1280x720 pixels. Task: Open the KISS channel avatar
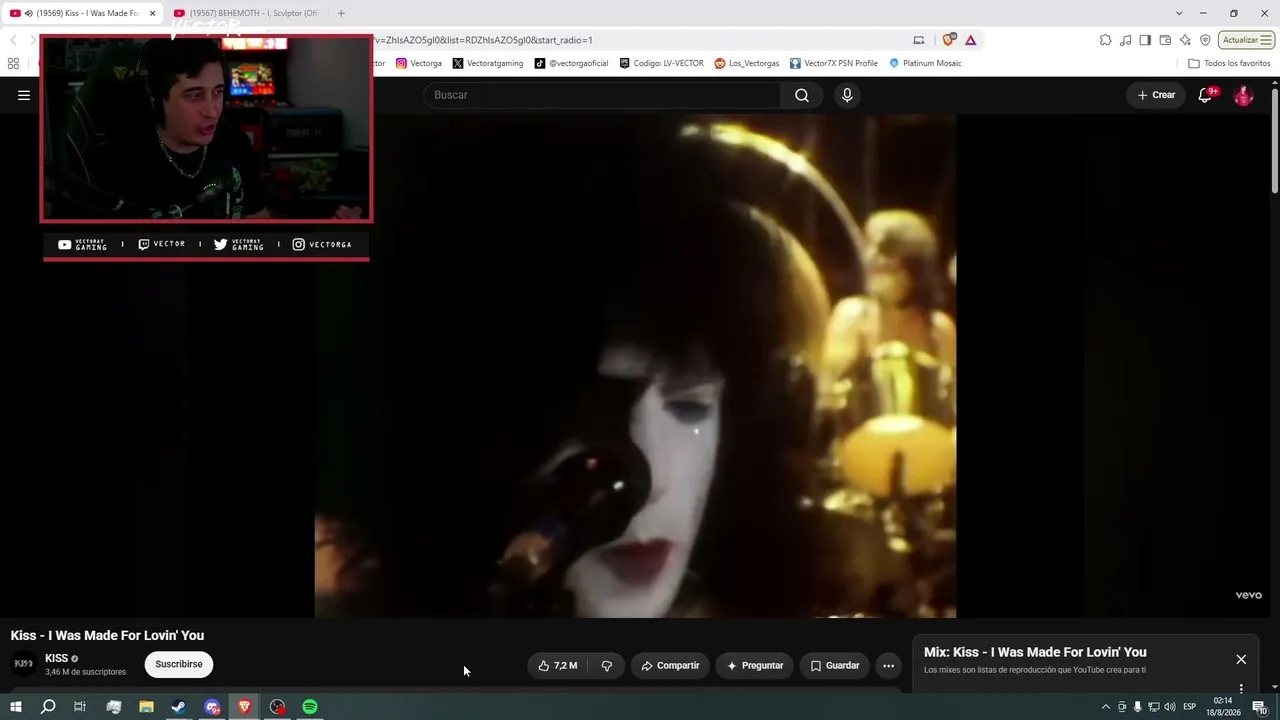(x=24, y=664)
